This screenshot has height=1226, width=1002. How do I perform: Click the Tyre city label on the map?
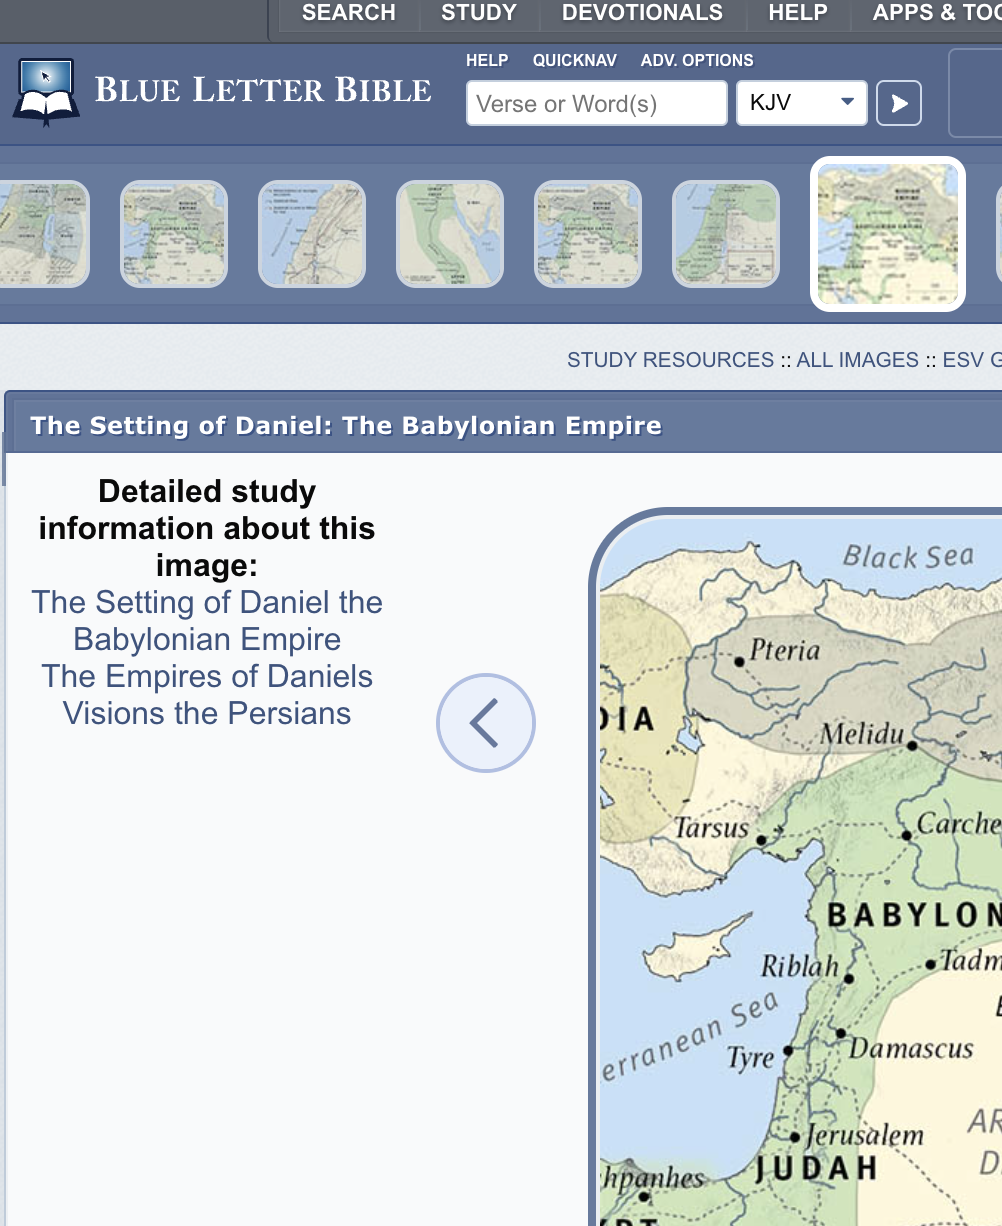(751, 1058)
